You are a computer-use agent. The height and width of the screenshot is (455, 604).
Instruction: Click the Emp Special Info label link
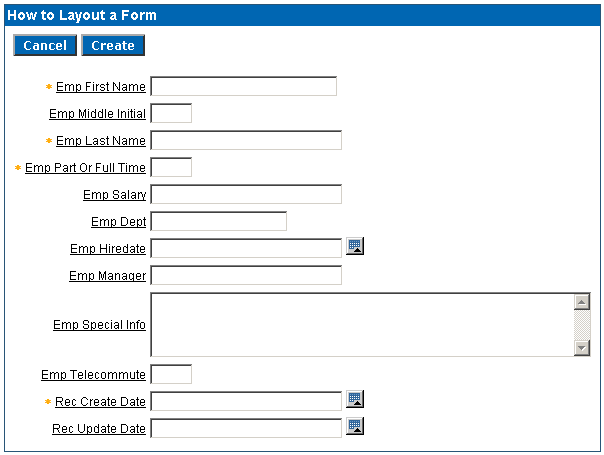pos(99,325)
